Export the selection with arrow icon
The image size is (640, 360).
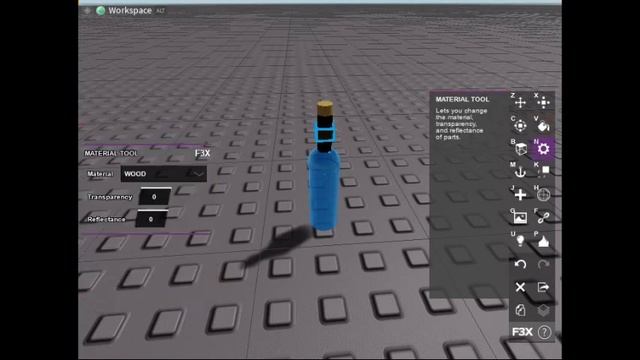[543, 287]
